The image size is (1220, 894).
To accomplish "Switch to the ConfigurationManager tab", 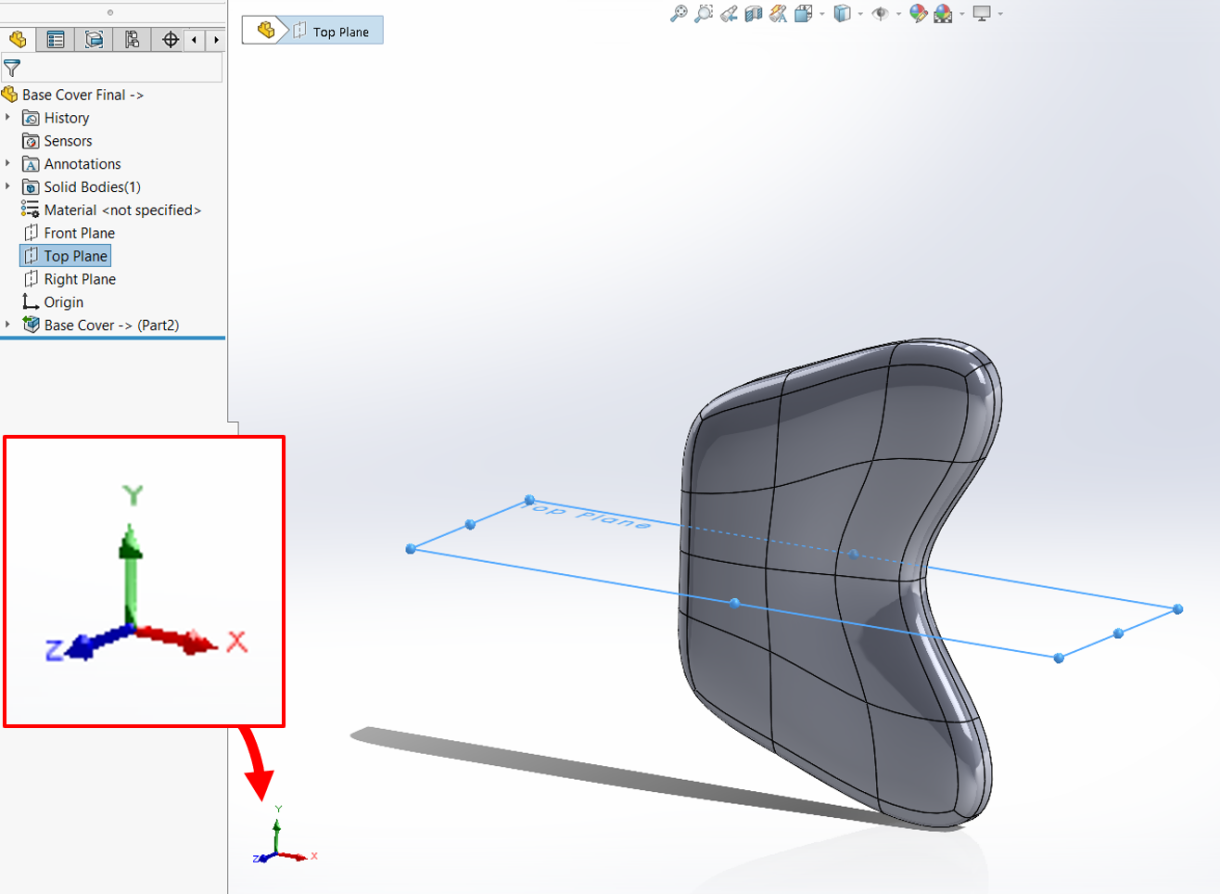I will click(94, 40).
